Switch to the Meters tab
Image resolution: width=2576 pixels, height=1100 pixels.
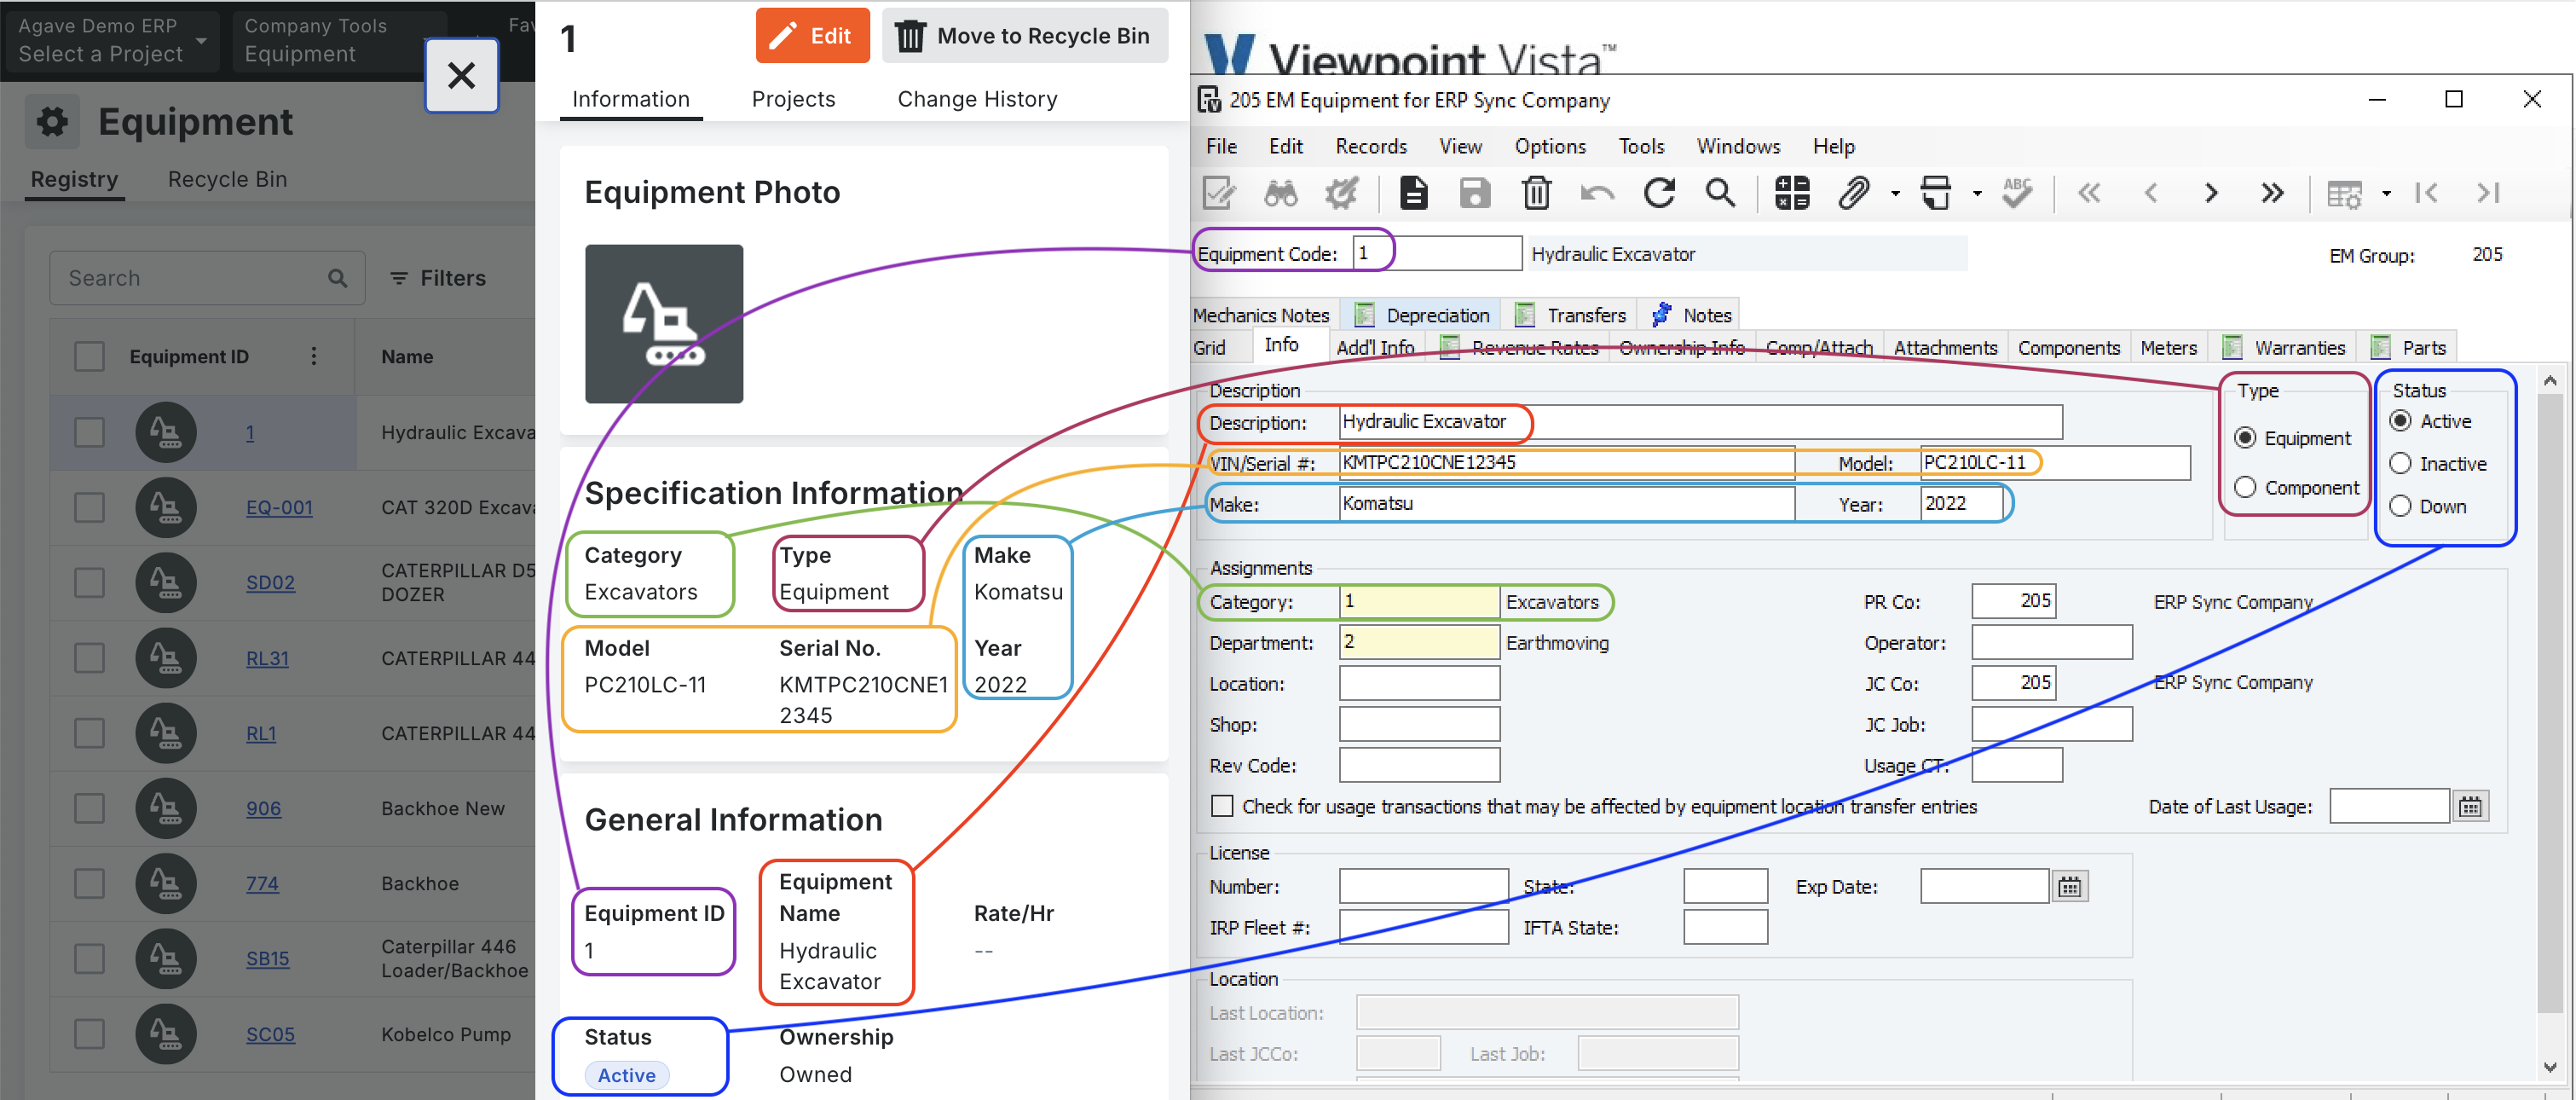[x=2168, y=348]
